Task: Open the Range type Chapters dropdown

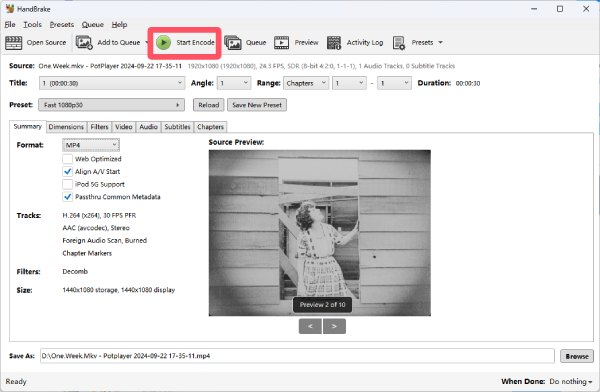Action: click(306, 83)
